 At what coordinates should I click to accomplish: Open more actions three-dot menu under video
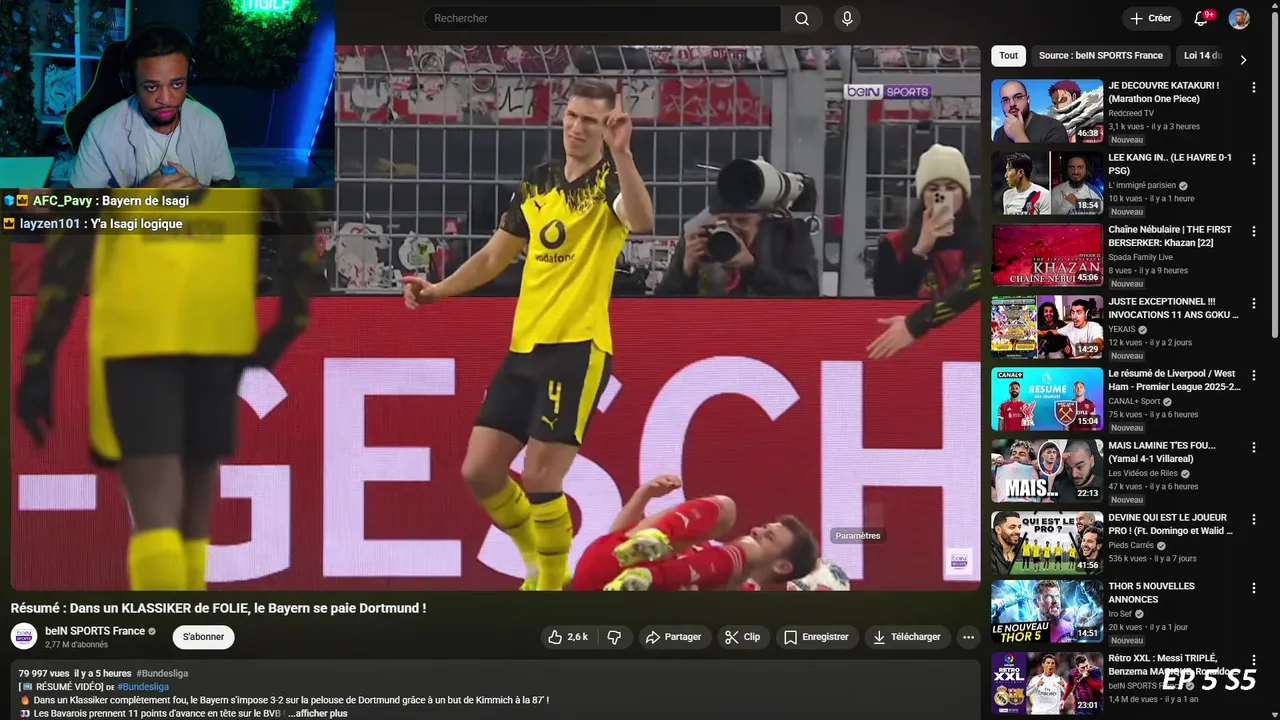click(967, 637)
